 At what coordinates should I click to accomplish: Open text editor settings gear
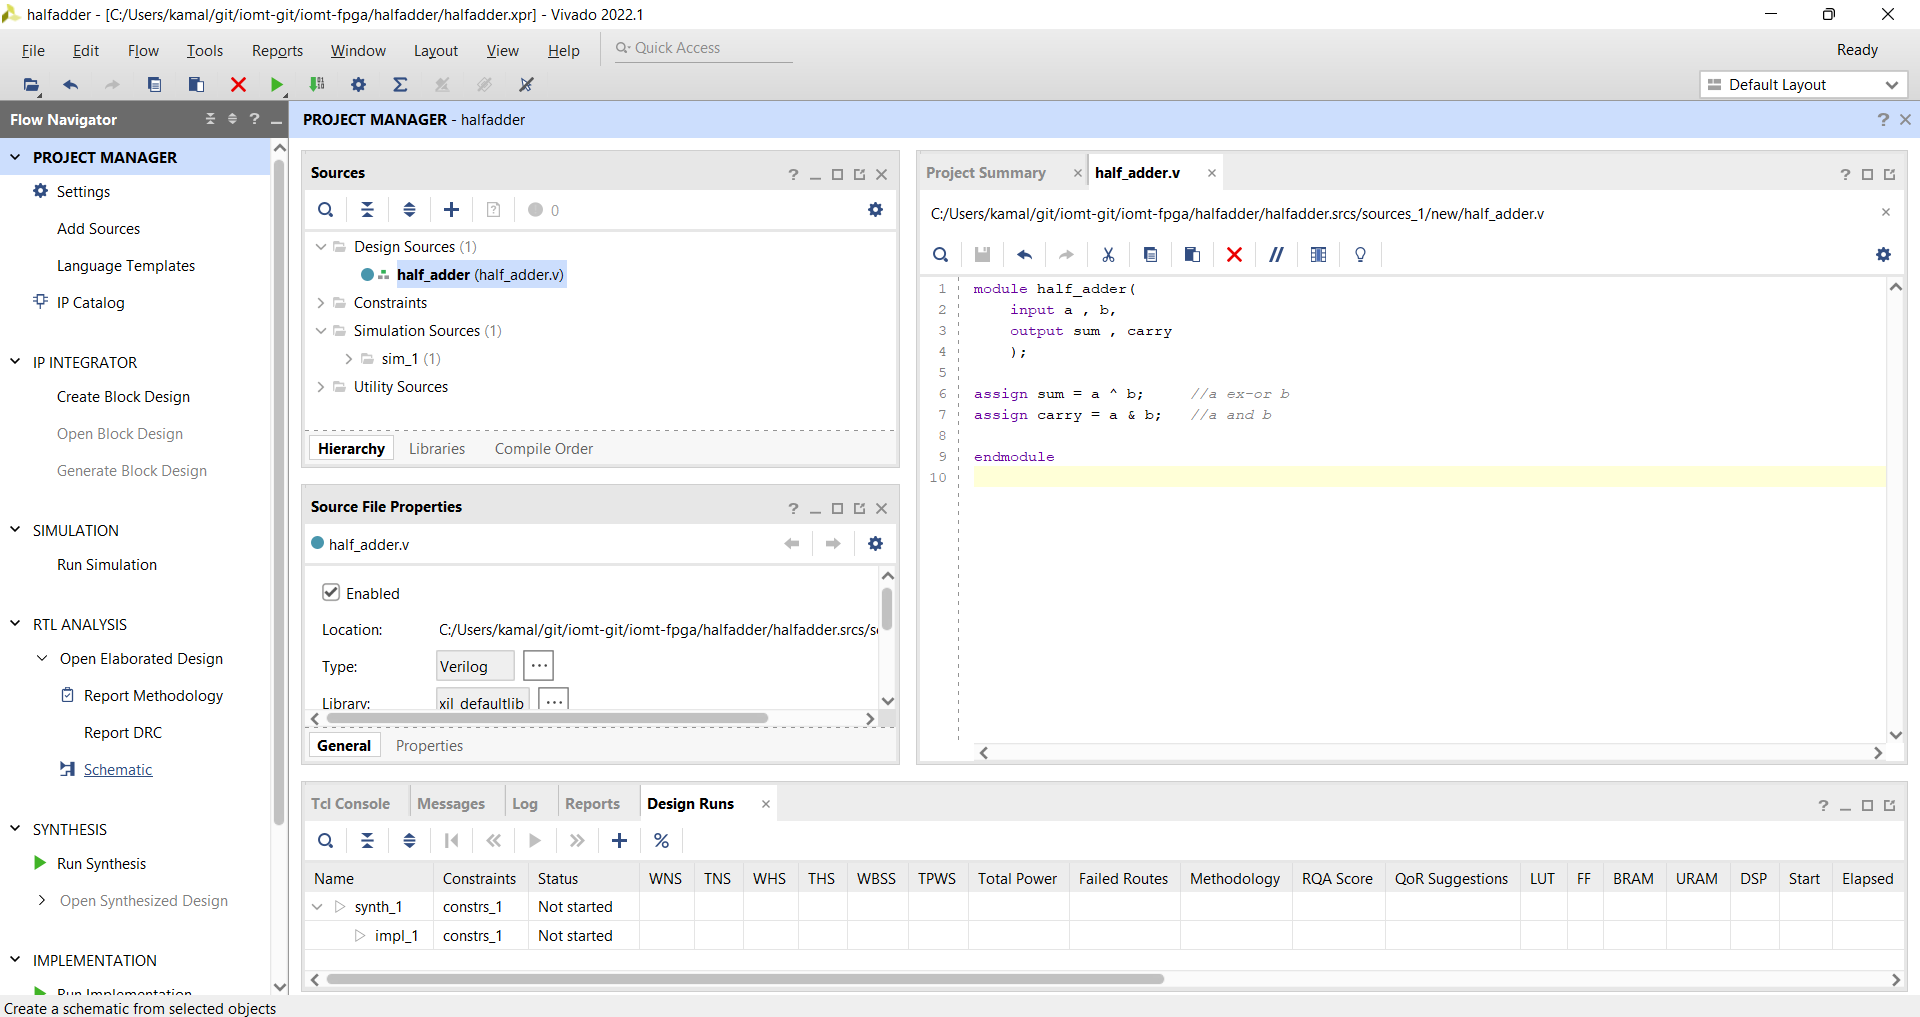click(1883, 255)
